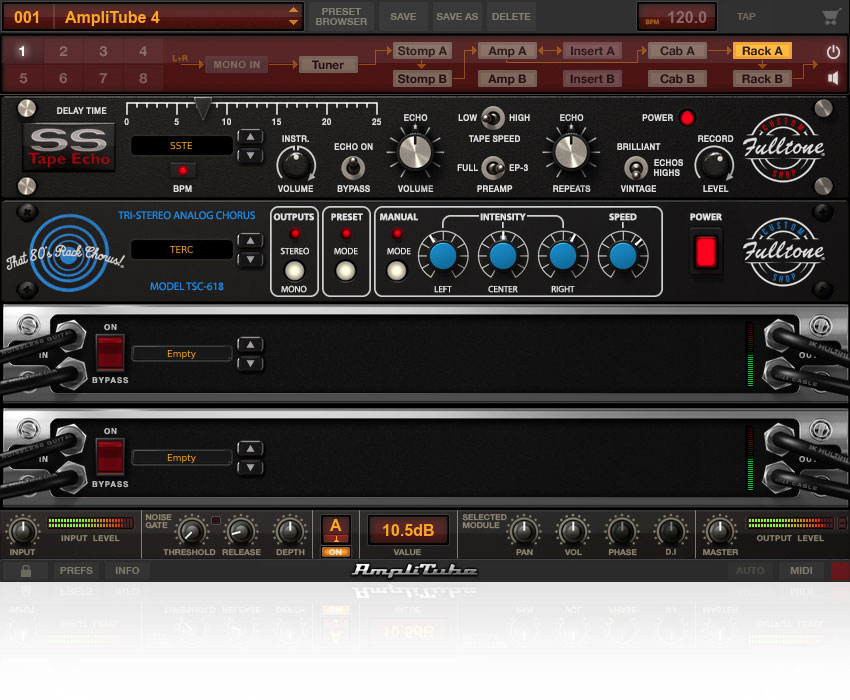Adjust chorus LEFT intensity knob
This screenshot has height=700, width=850.
click(443, 256)
